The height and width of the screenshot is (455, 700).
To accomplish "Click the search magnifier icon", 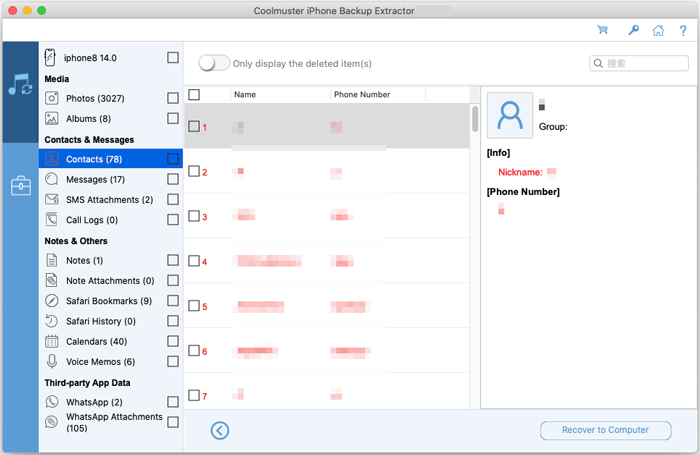I will 598,63.
